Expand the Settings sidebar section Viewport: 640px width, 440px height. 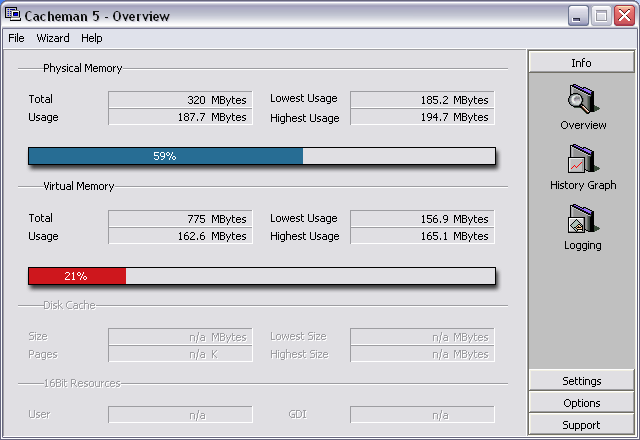point(581,381)
